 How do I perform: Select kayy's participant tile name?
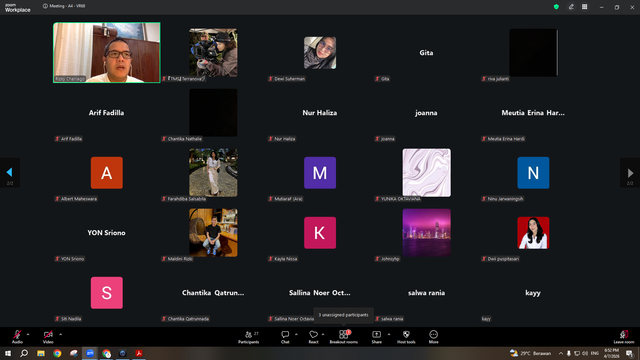click(533, 293)
